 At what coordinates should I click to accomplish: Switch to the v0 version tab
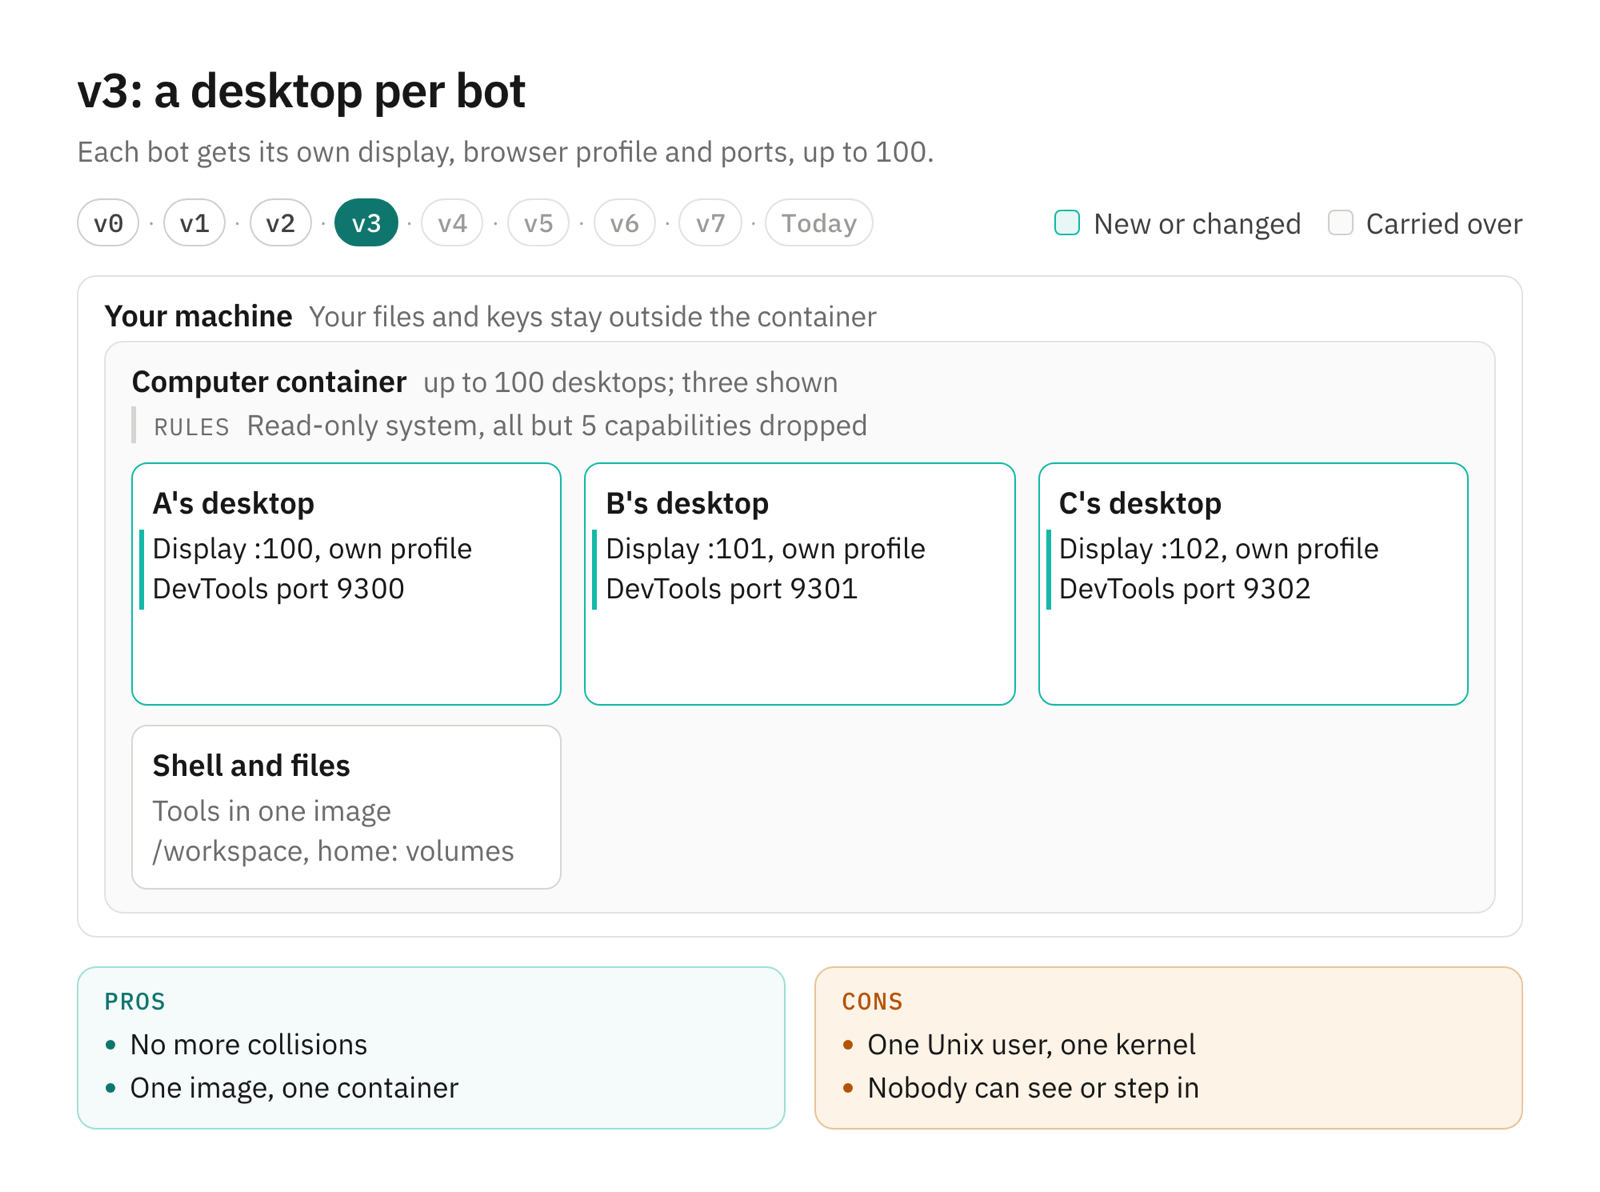point(108,223)
